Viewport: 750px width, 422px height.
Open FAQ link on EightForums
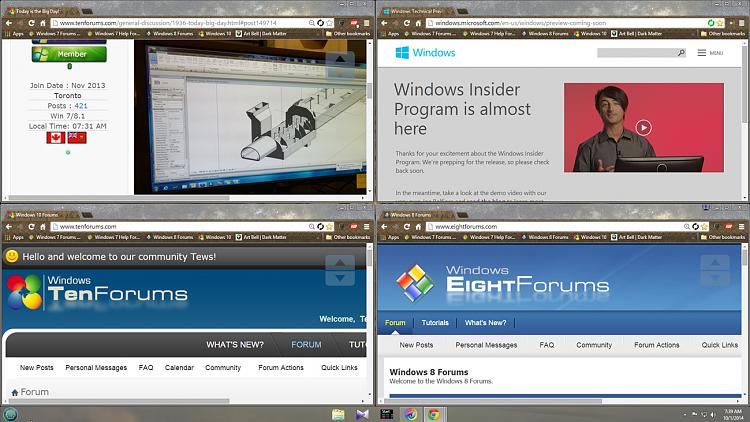click(x=547, y=345)
